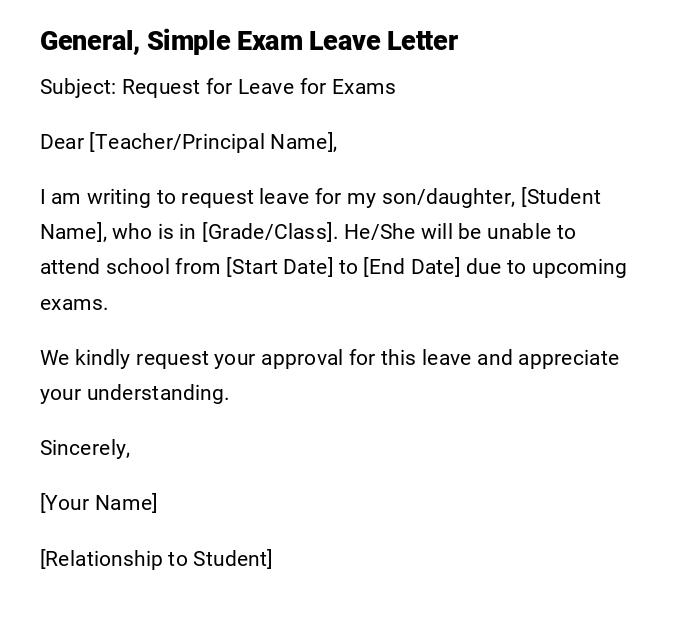Image resolution: width=700 pixels, height=621 pixels.
Task: Click the word 'Dear' in the salutation
Action: (62, 142)
